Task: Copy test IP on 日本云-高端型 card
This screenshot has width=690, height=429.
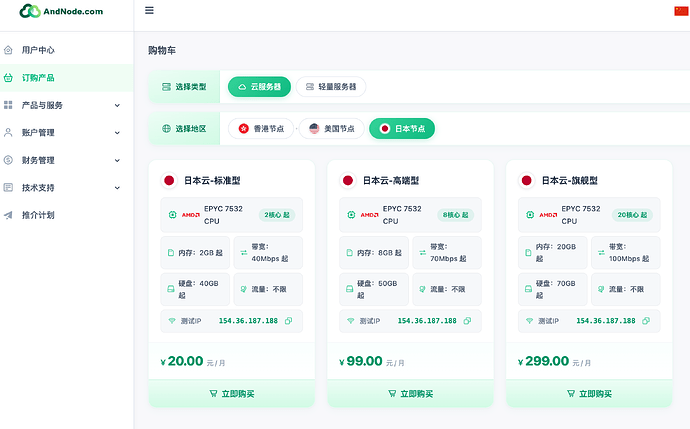Action: (467, 321)
